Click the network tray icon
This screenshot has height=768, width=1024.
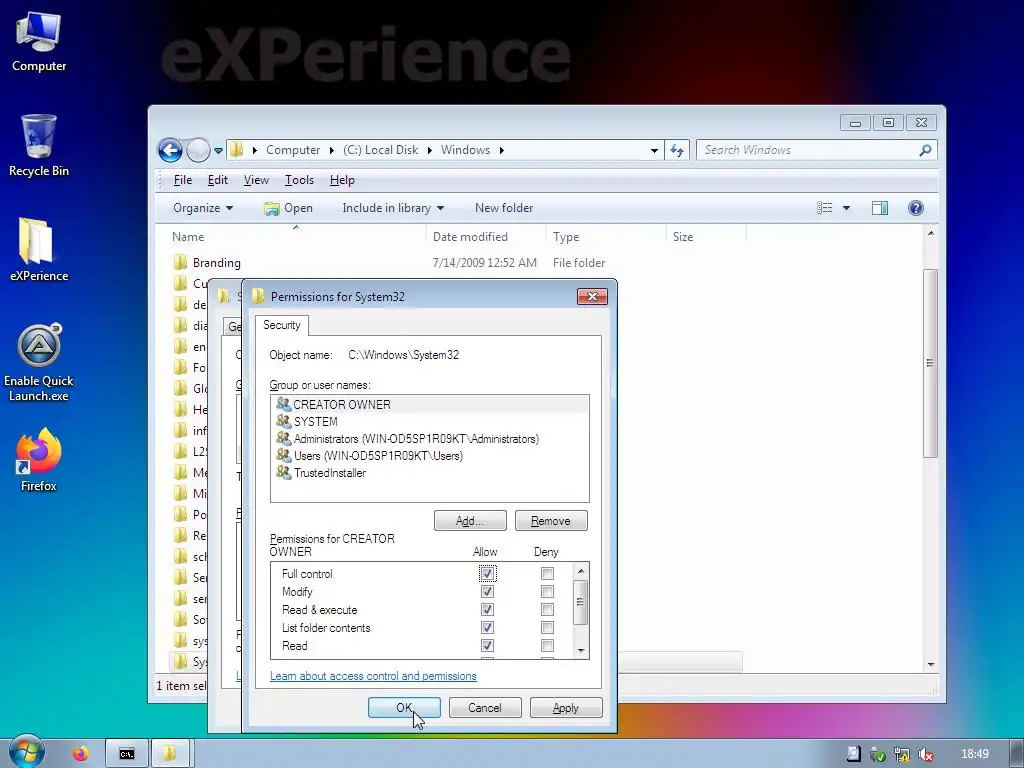[902, 754]
